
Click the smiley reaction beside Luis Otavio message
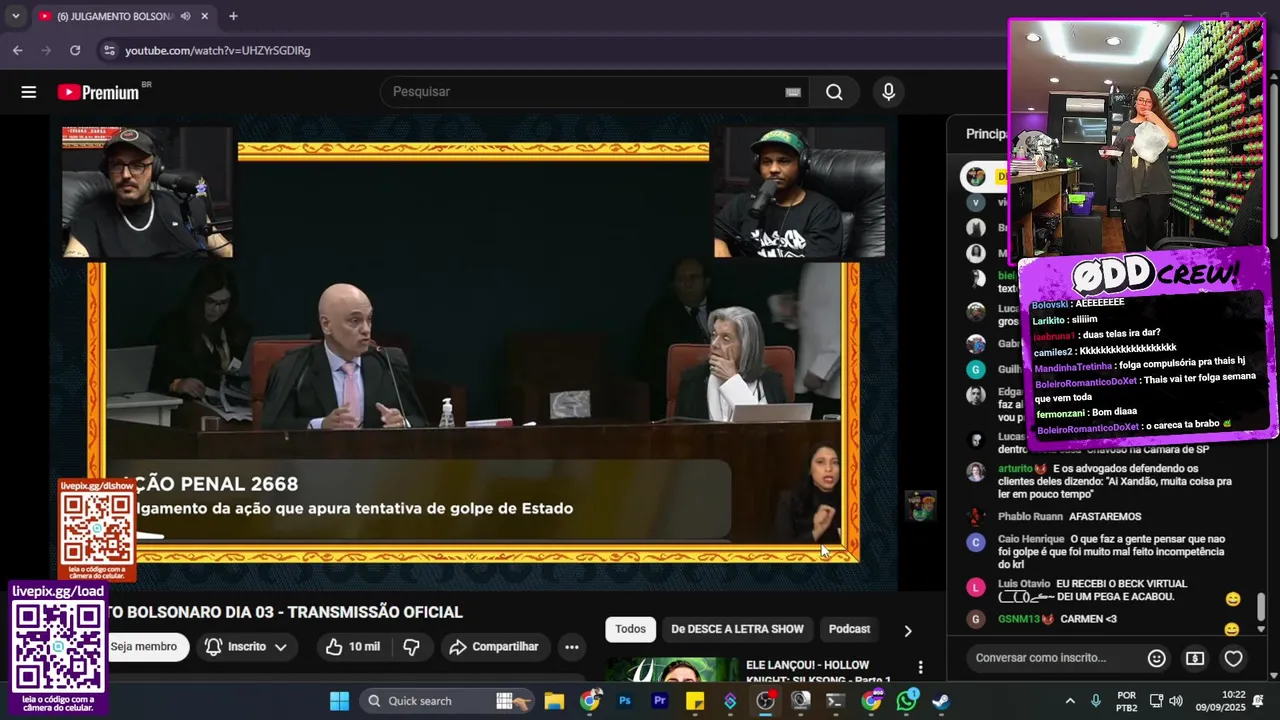pos(1233,599)
